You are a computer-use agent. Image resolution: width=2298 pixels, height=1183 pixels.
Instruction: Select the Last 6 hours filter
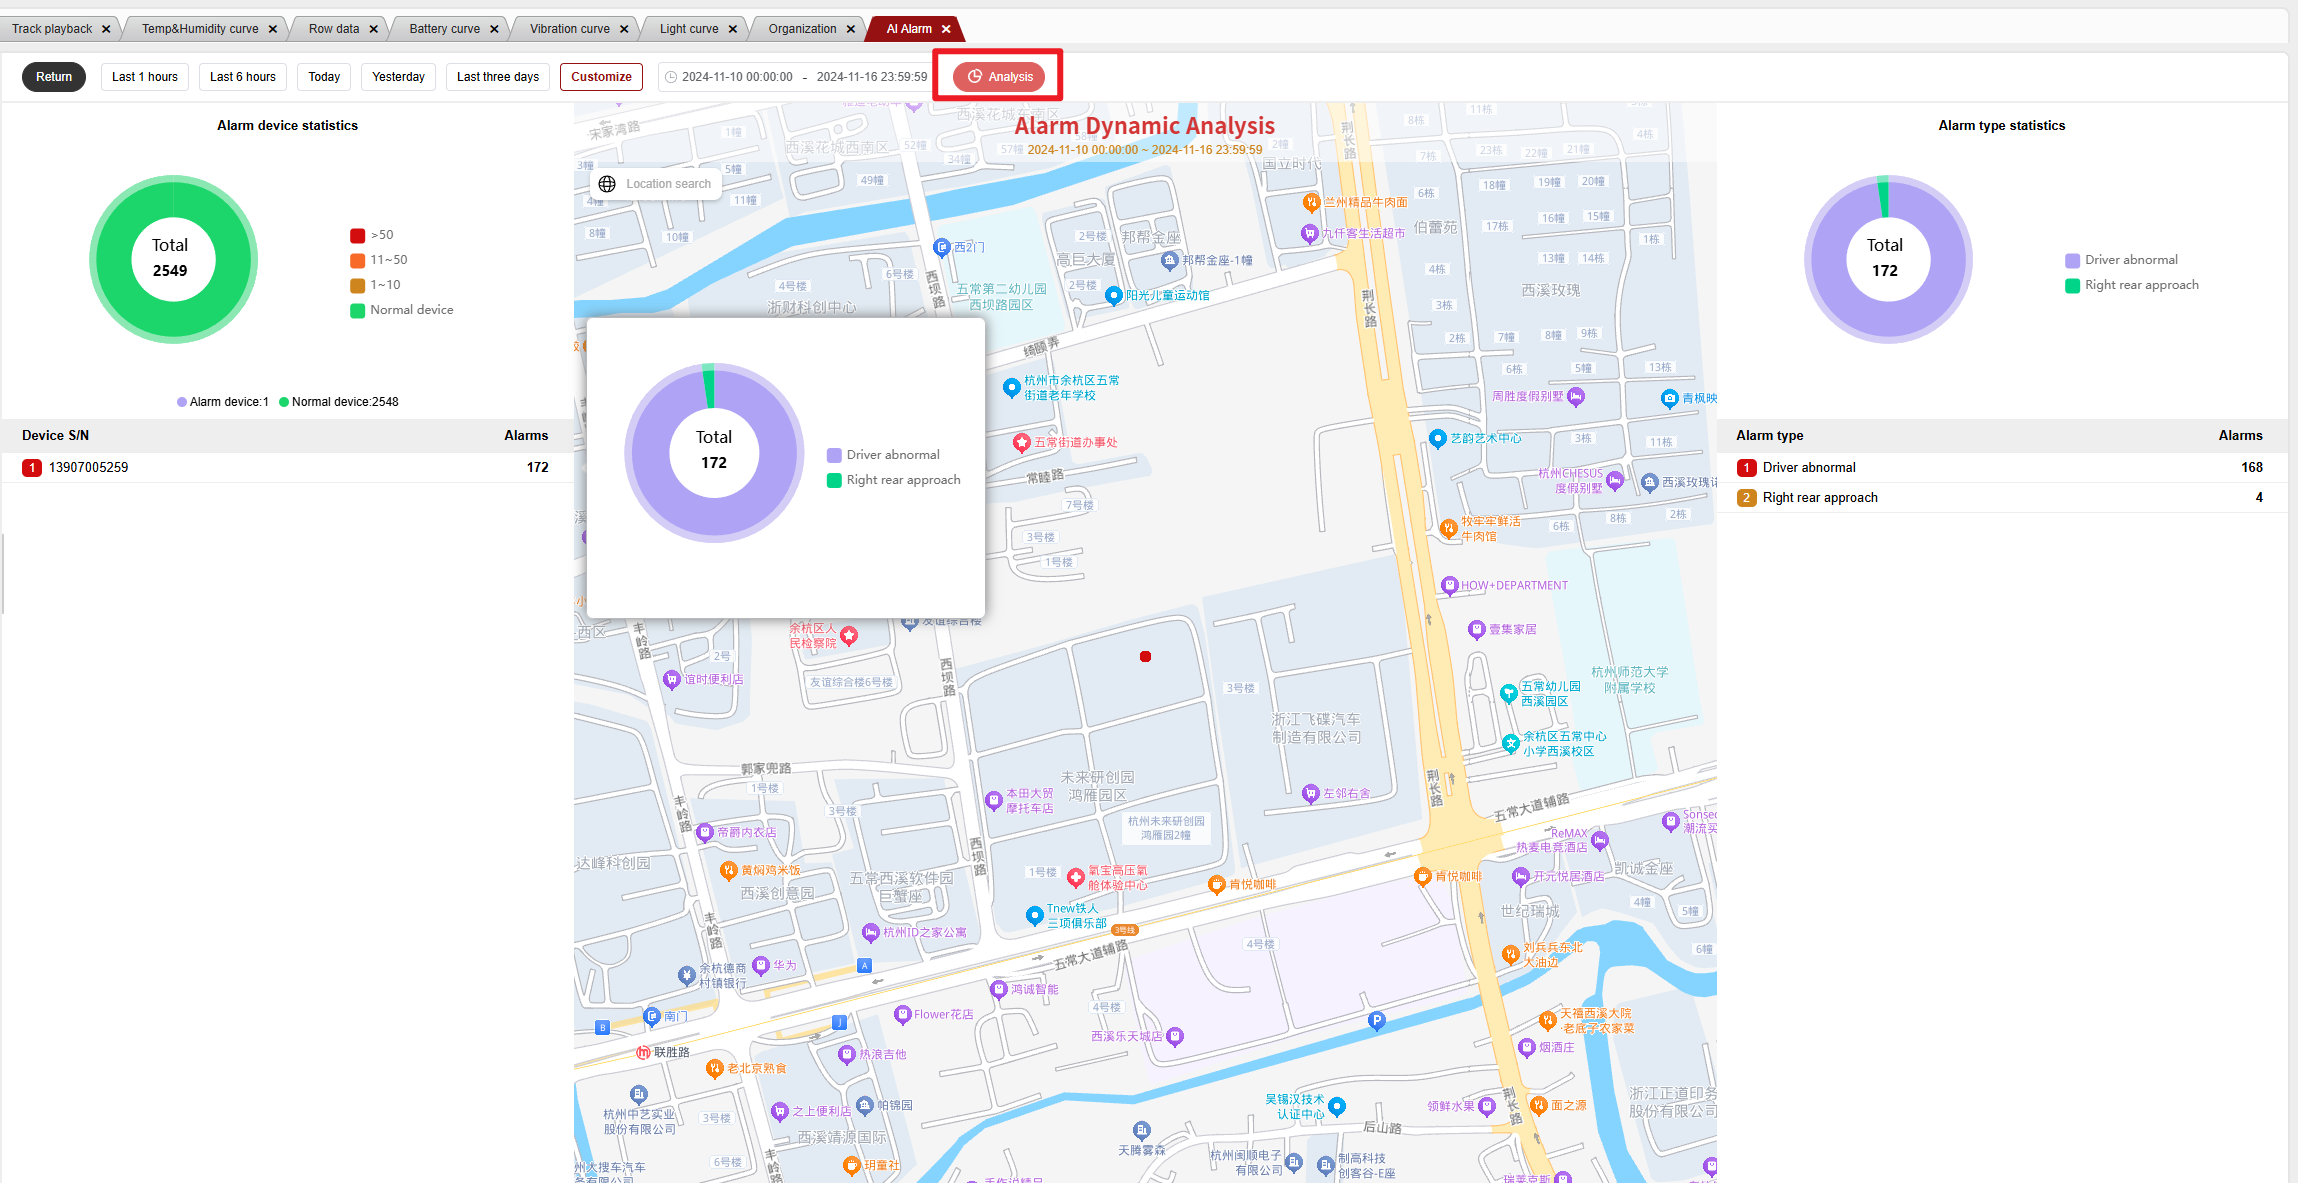[243, 77]
